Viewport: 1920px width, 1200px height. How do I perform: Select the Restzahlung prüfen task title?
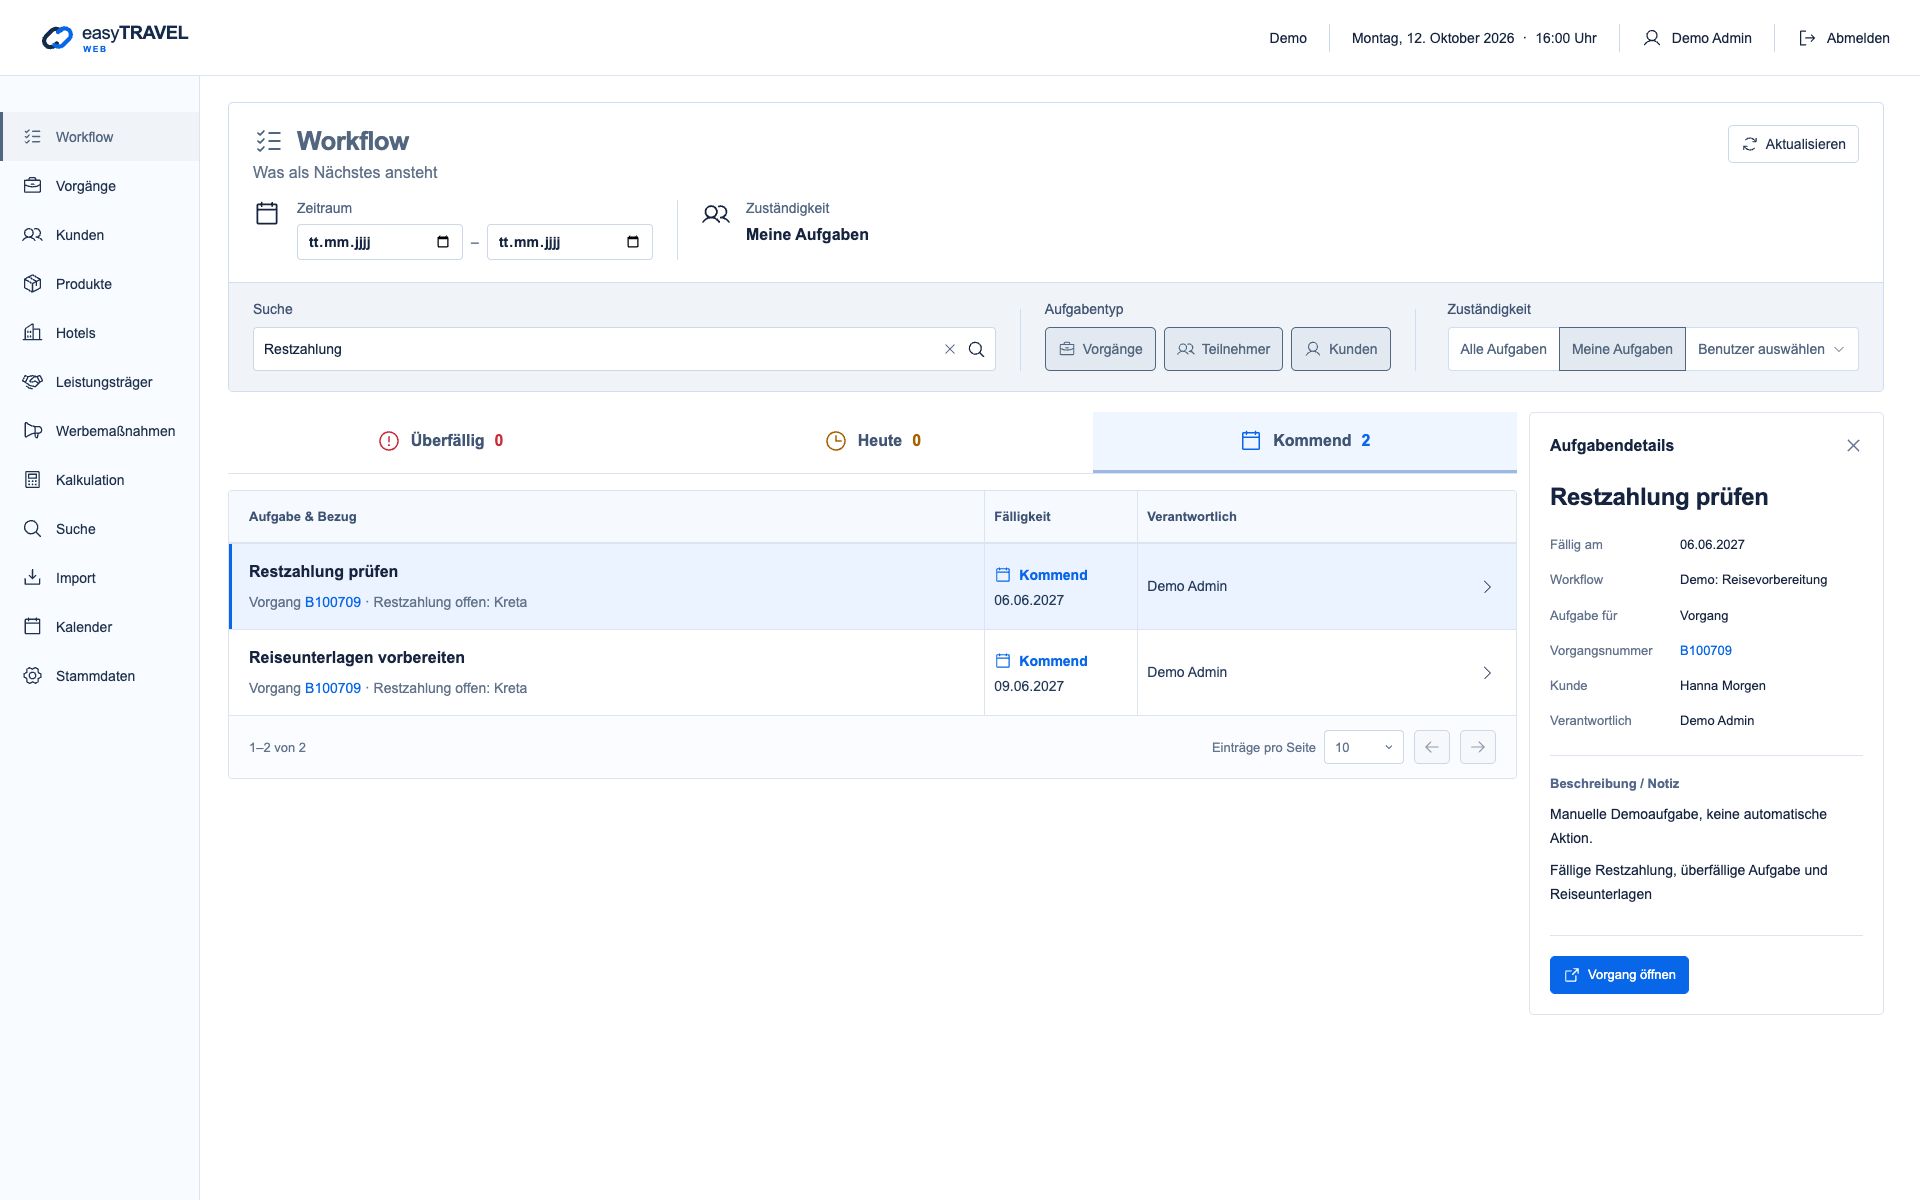[x=323, y=571]
